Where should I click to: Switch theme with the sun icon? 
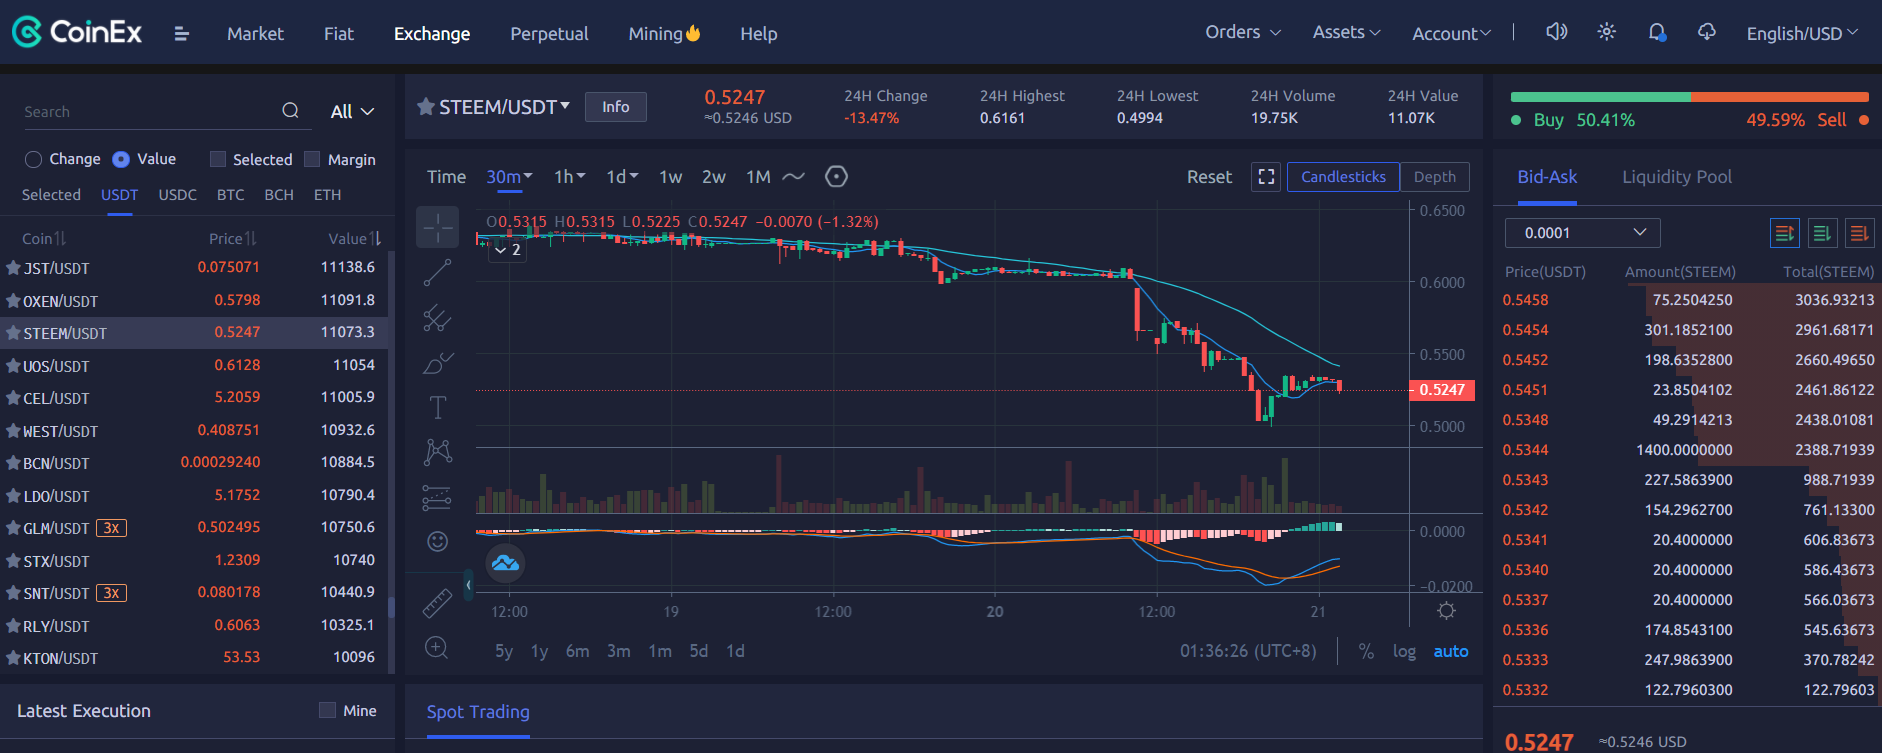pos(1606,32)
